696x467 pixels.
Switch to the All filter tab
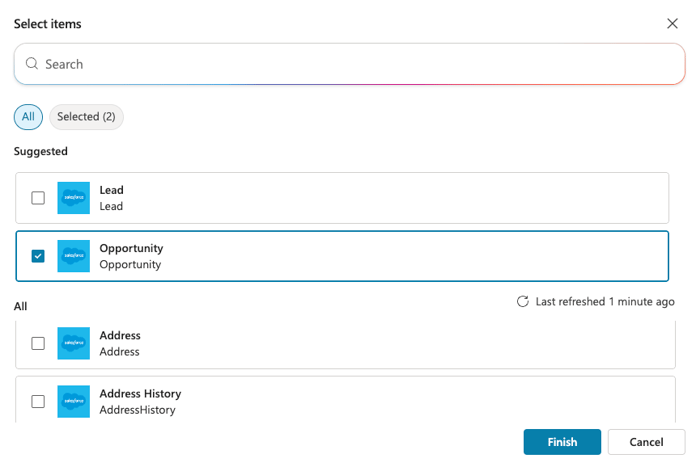coord(28,117)
